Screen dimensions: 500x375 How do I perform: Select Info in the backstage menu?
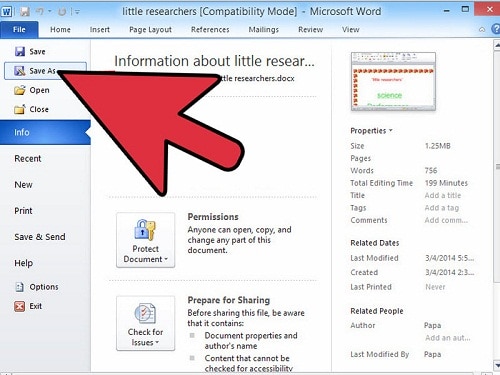(45, 132)
